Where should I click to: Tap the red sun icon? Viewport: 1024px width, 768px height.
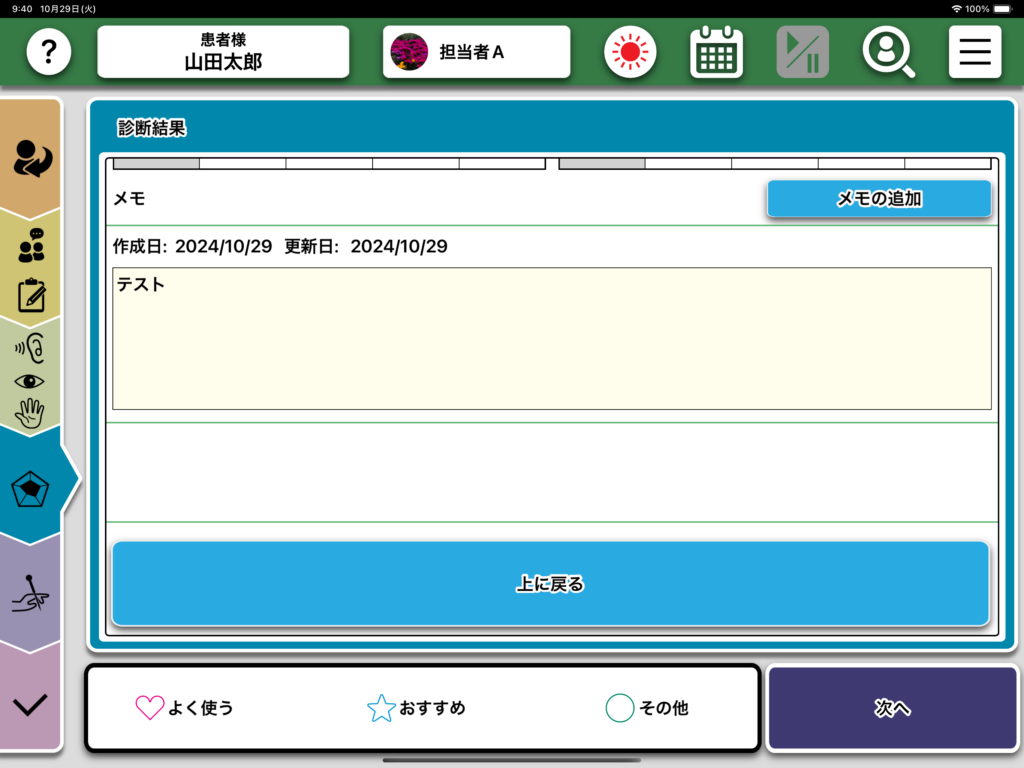coord(630,52)
